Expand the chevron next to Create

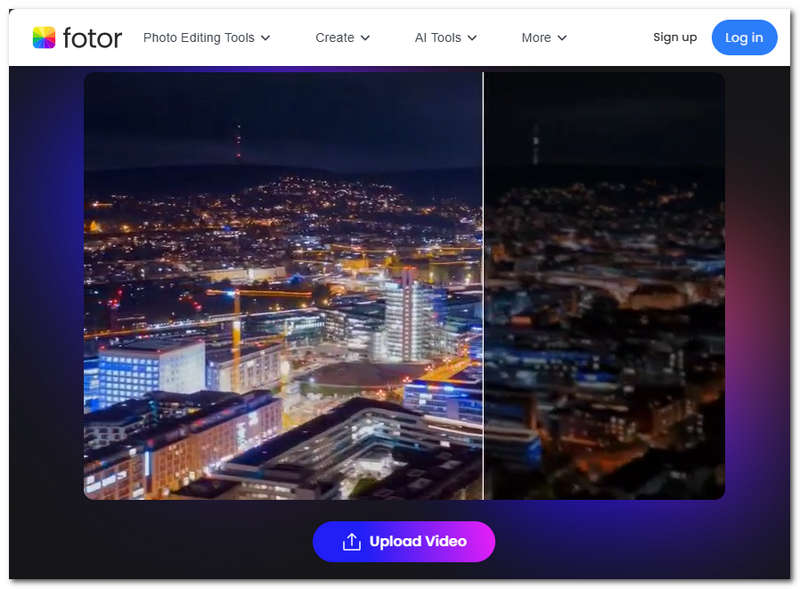point(365,38)
